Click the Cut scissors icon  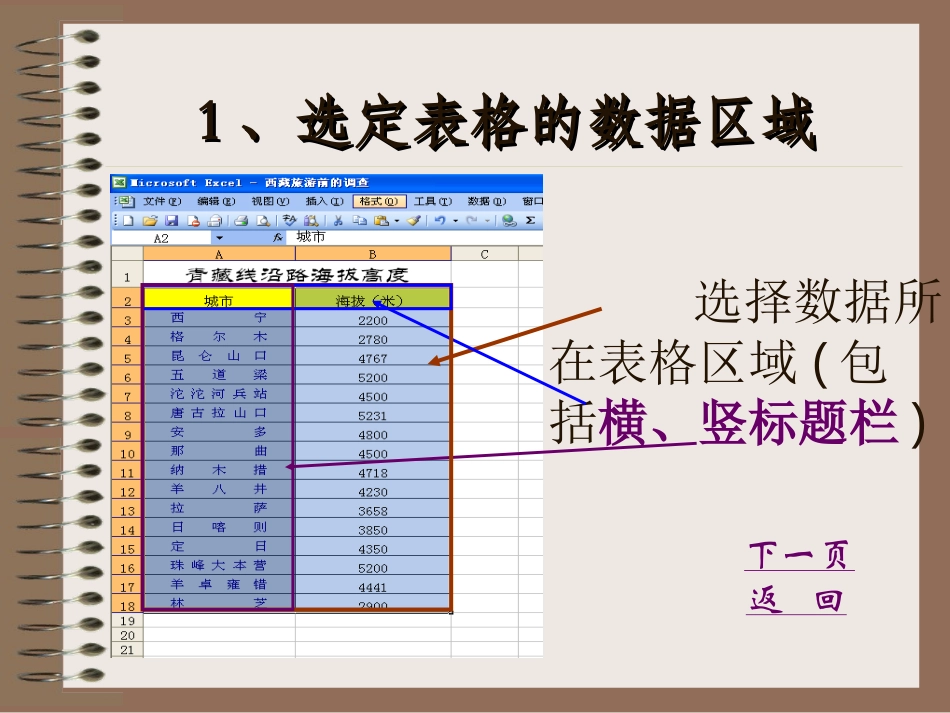coord(338,221)
